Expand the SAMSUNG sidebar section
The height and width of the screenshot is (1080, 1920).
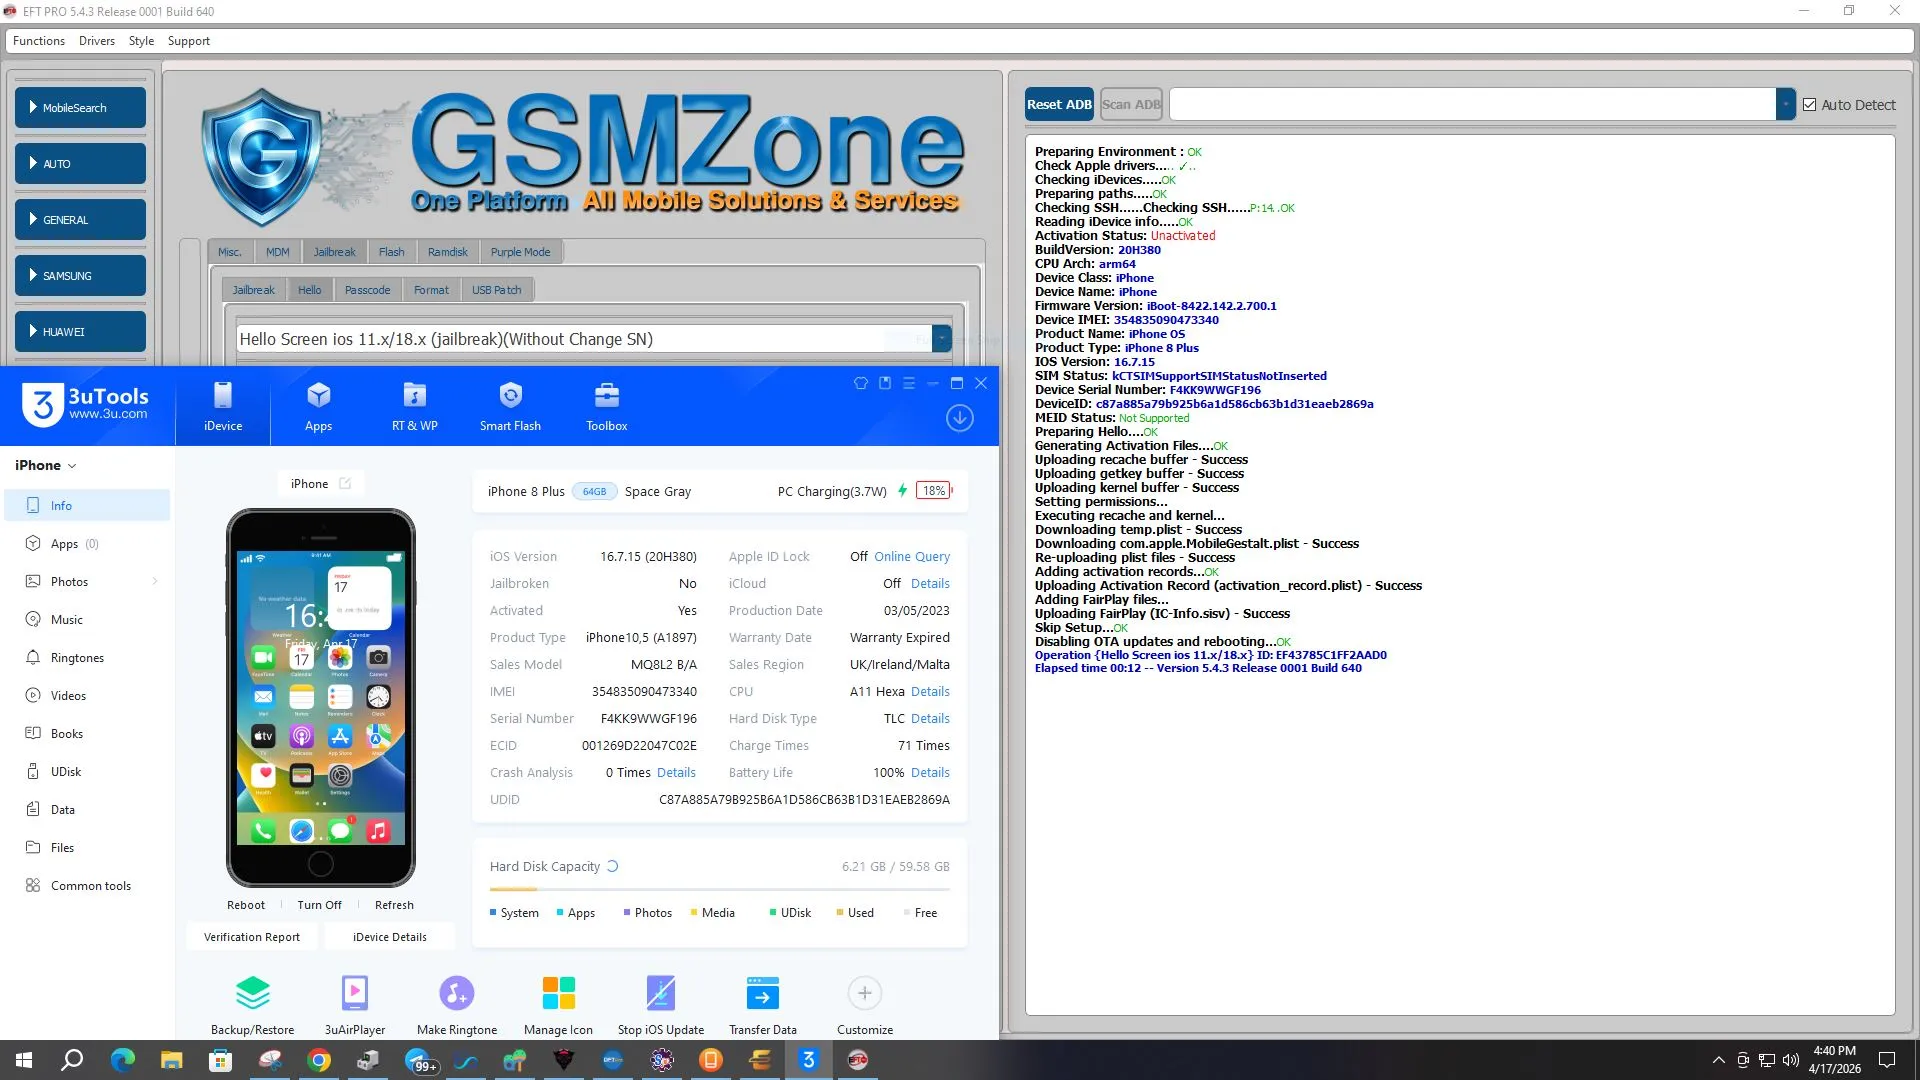tap(80, 276)
